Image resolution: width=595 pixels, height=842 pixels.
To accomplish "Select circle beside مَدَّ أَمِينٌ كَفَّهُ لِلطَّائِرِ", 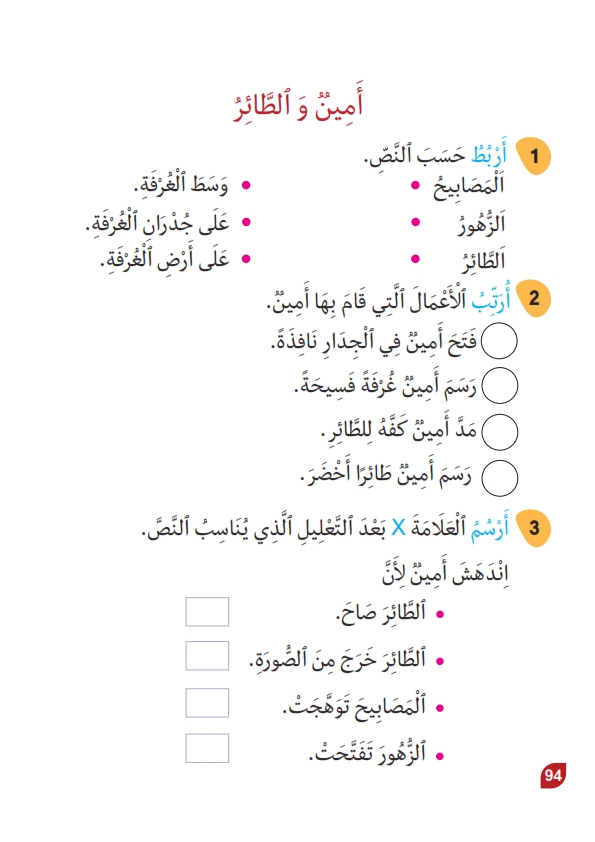I will (499, 432).
